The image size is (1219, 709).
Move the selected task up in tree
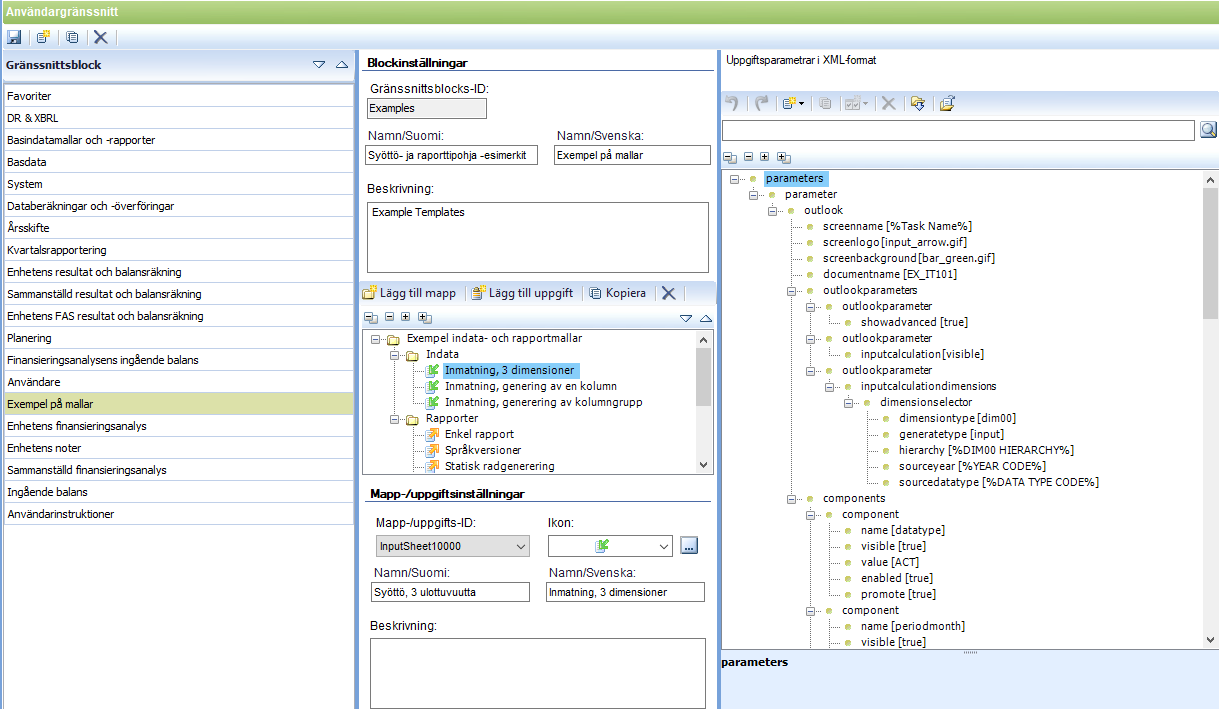click(x=705, y=318)
